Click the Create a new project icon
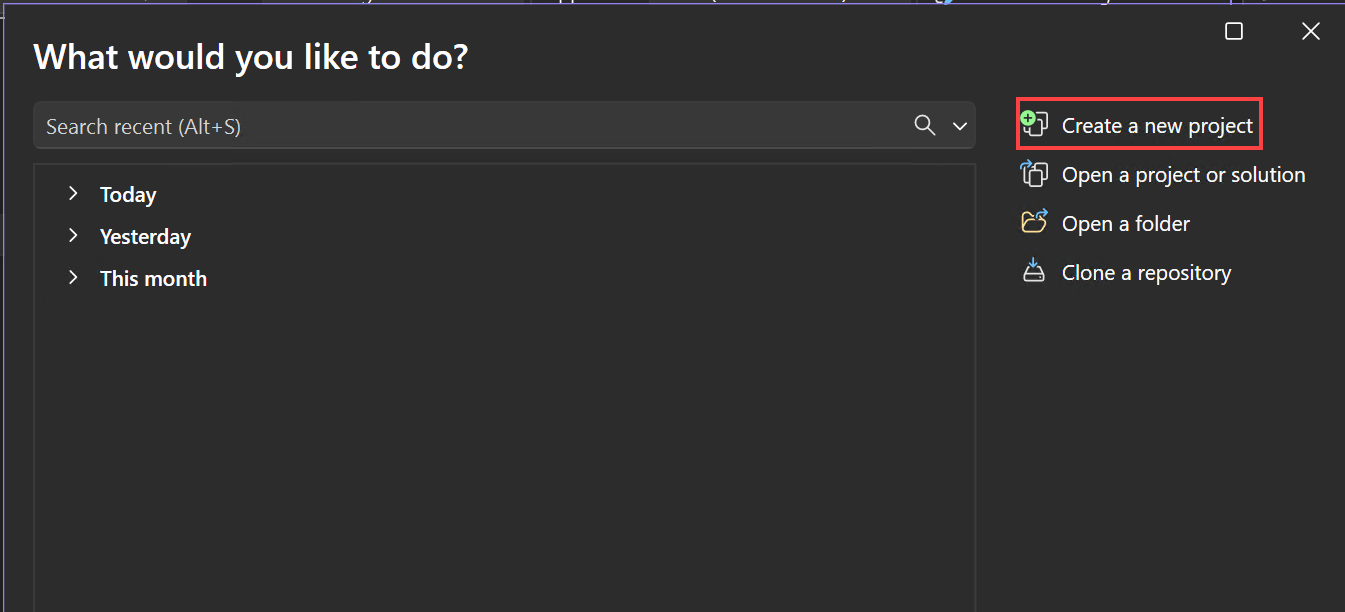The image size is (1345, 612). click(x=1034, y=124)
